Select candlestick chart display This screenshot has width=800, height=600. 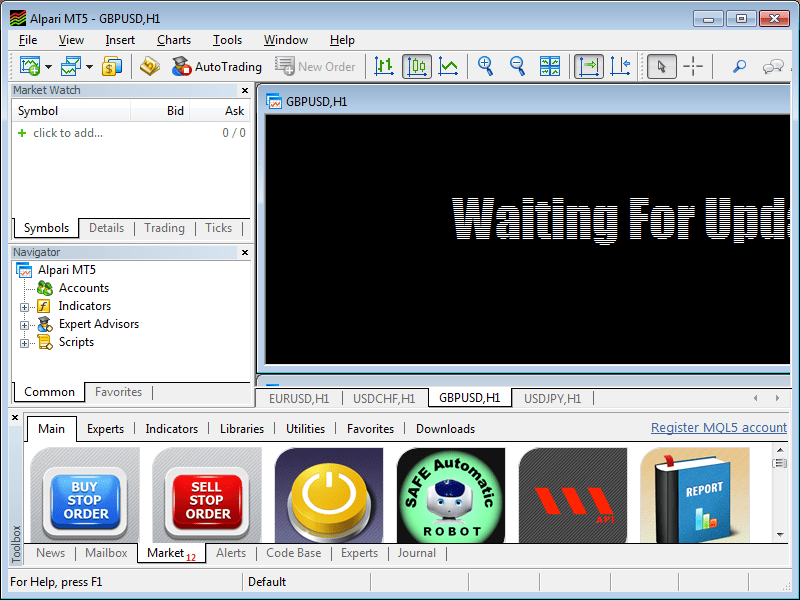point(417,67)
